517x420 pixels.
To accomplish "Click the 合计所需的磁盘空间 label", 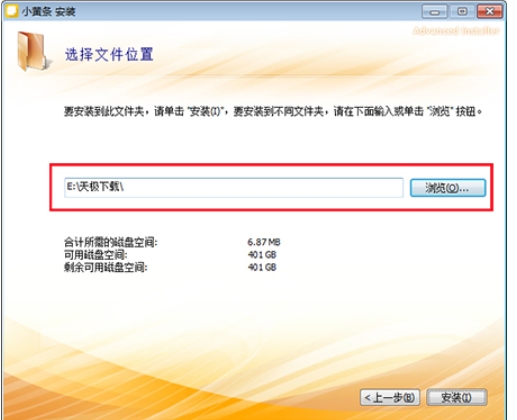I will 110,242.
